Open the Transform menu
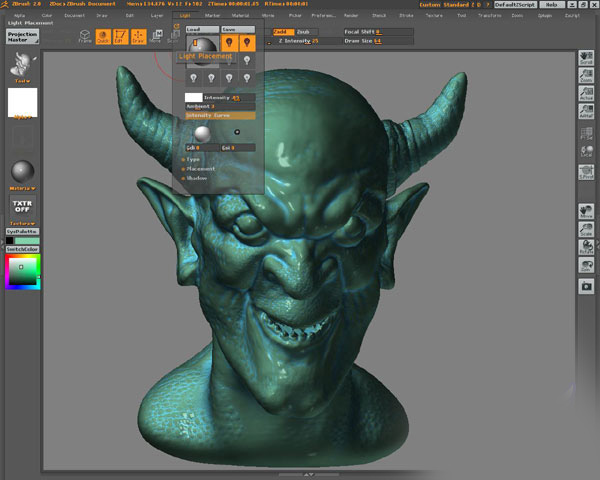 click(x=489, y=16)
